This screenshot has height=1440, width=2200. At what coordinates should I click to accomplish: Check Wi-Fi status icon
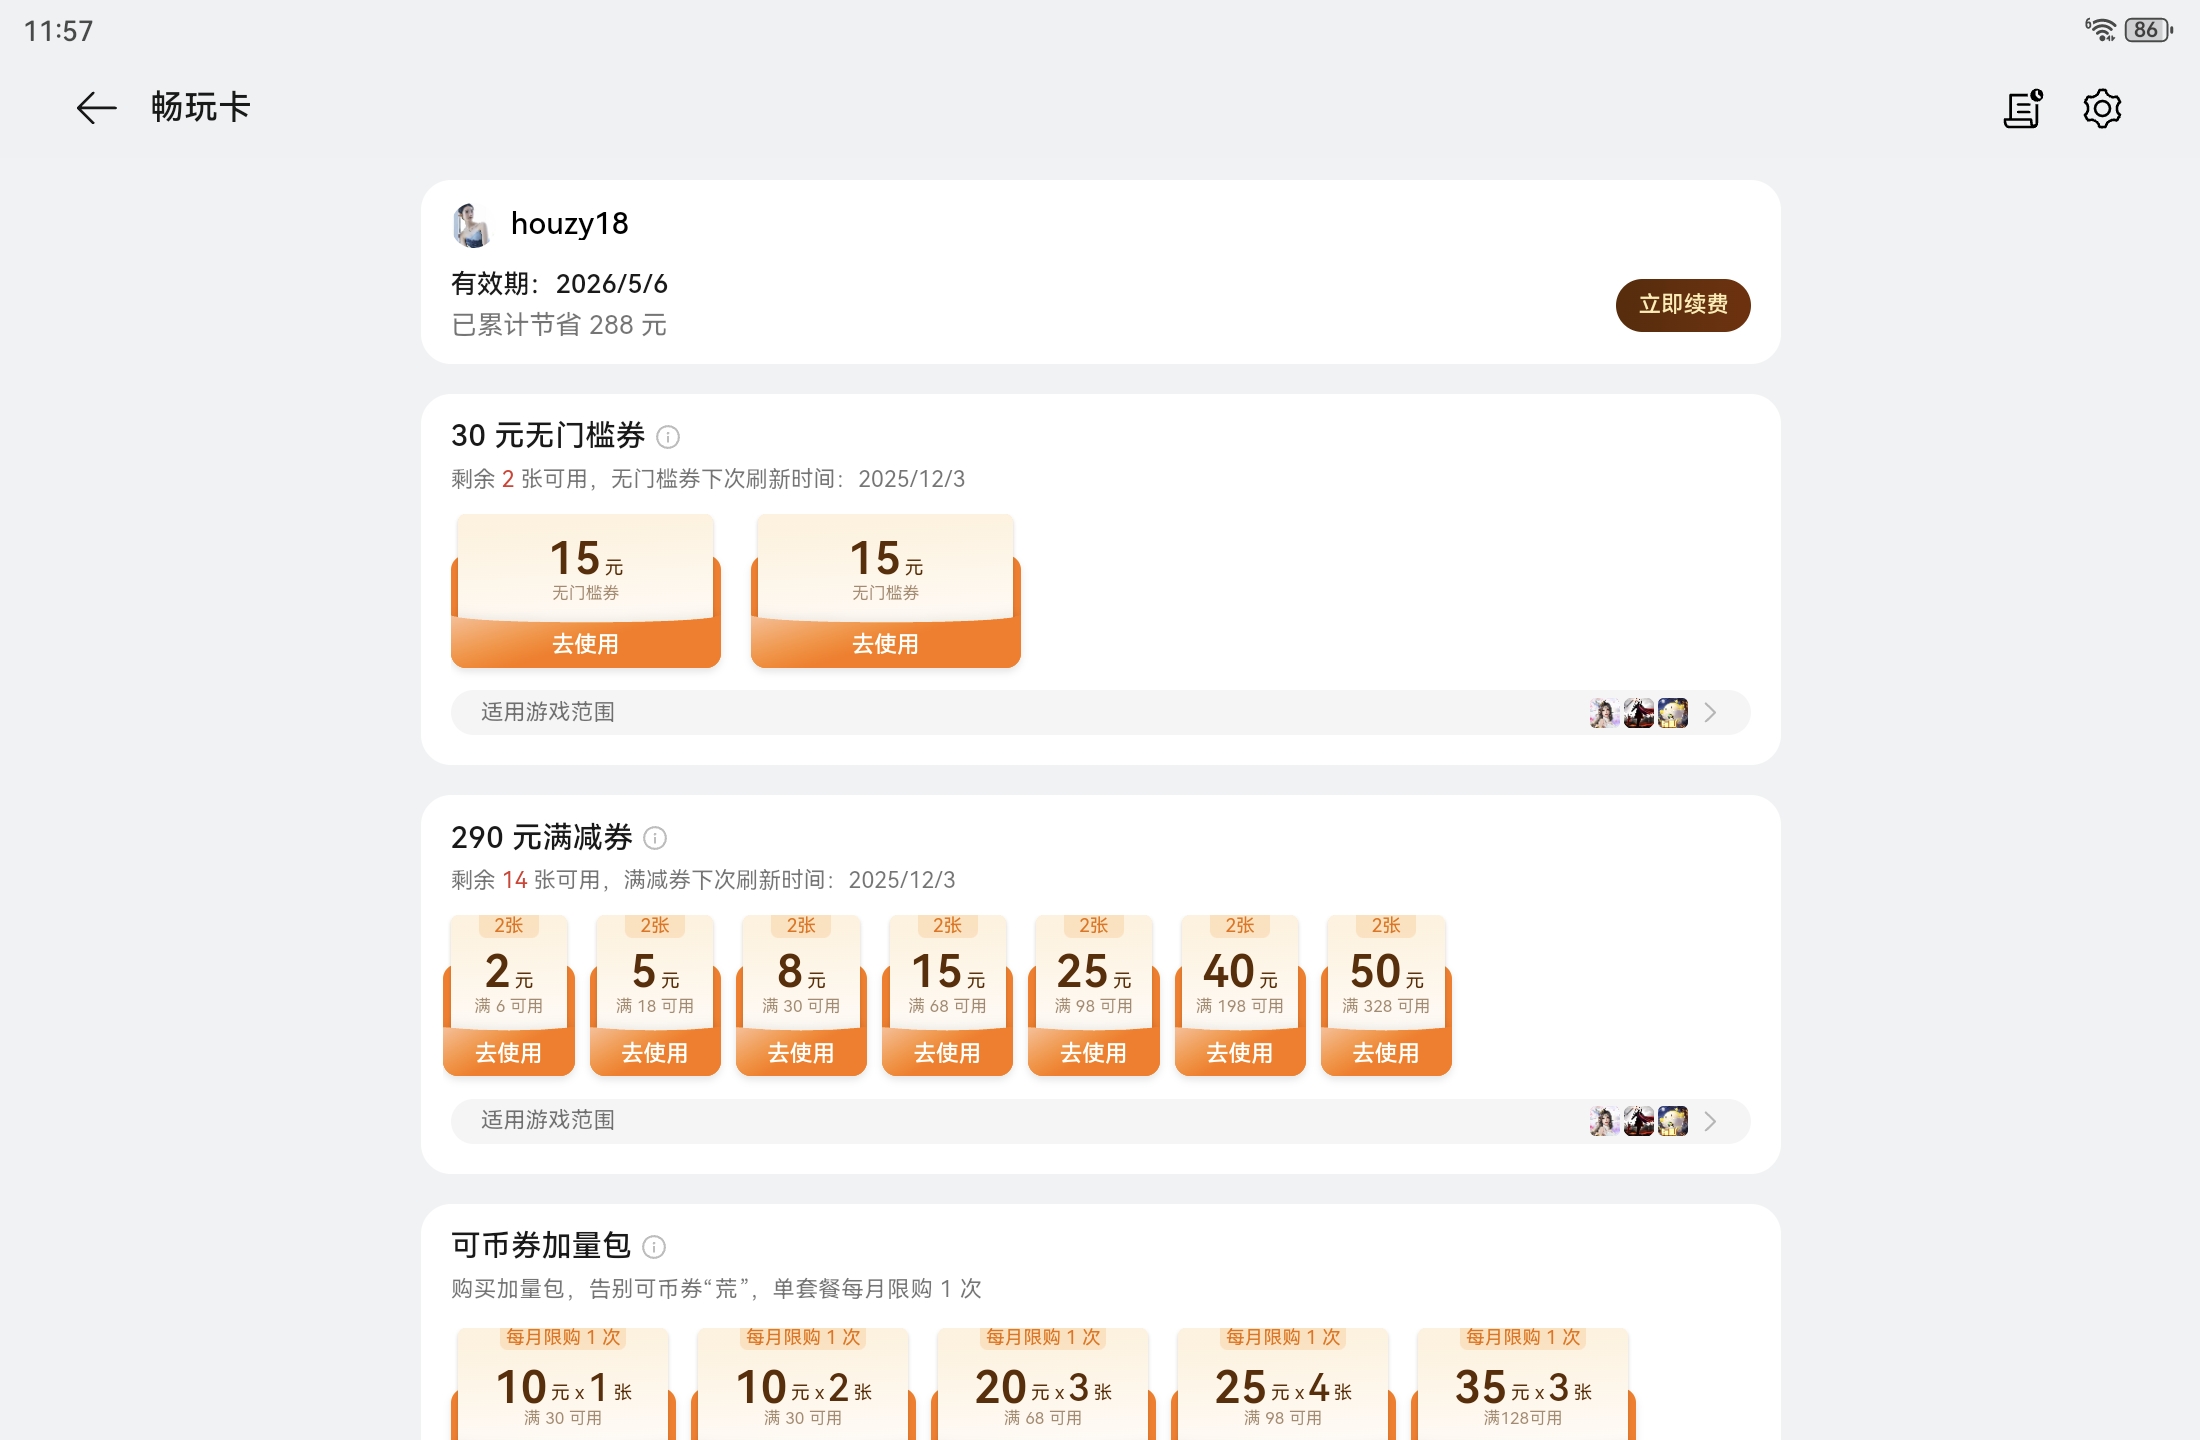pos(2099,30)
